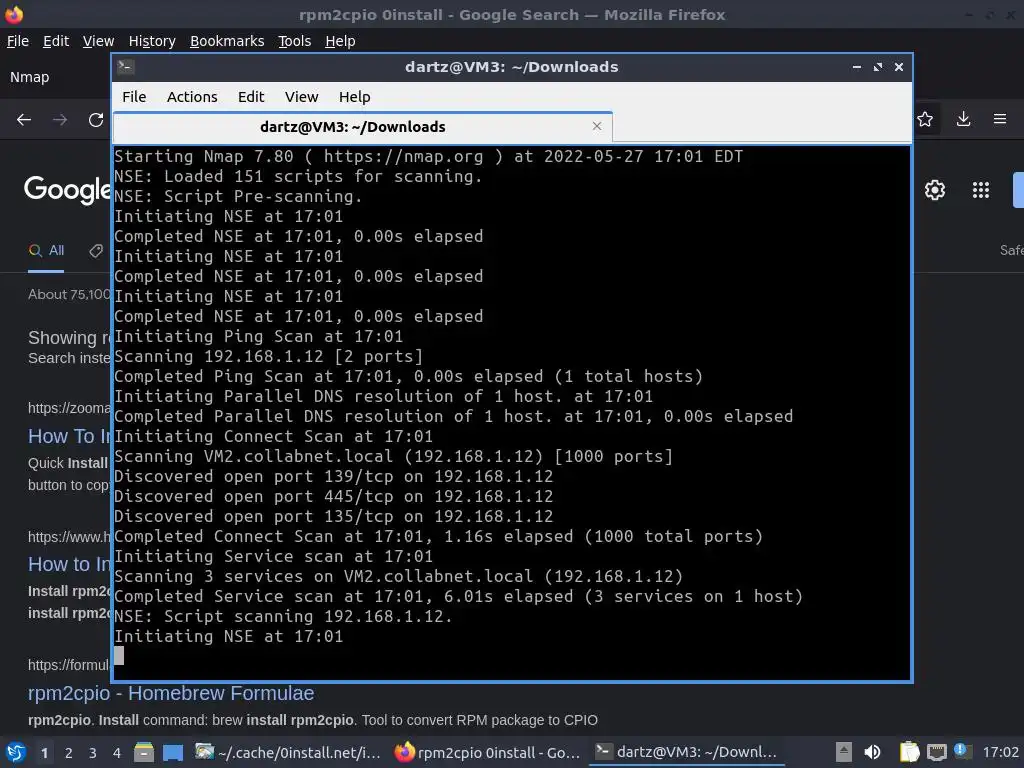Select the All search tab
This screenshot has height=768, width=1024.
coord(46,251)
